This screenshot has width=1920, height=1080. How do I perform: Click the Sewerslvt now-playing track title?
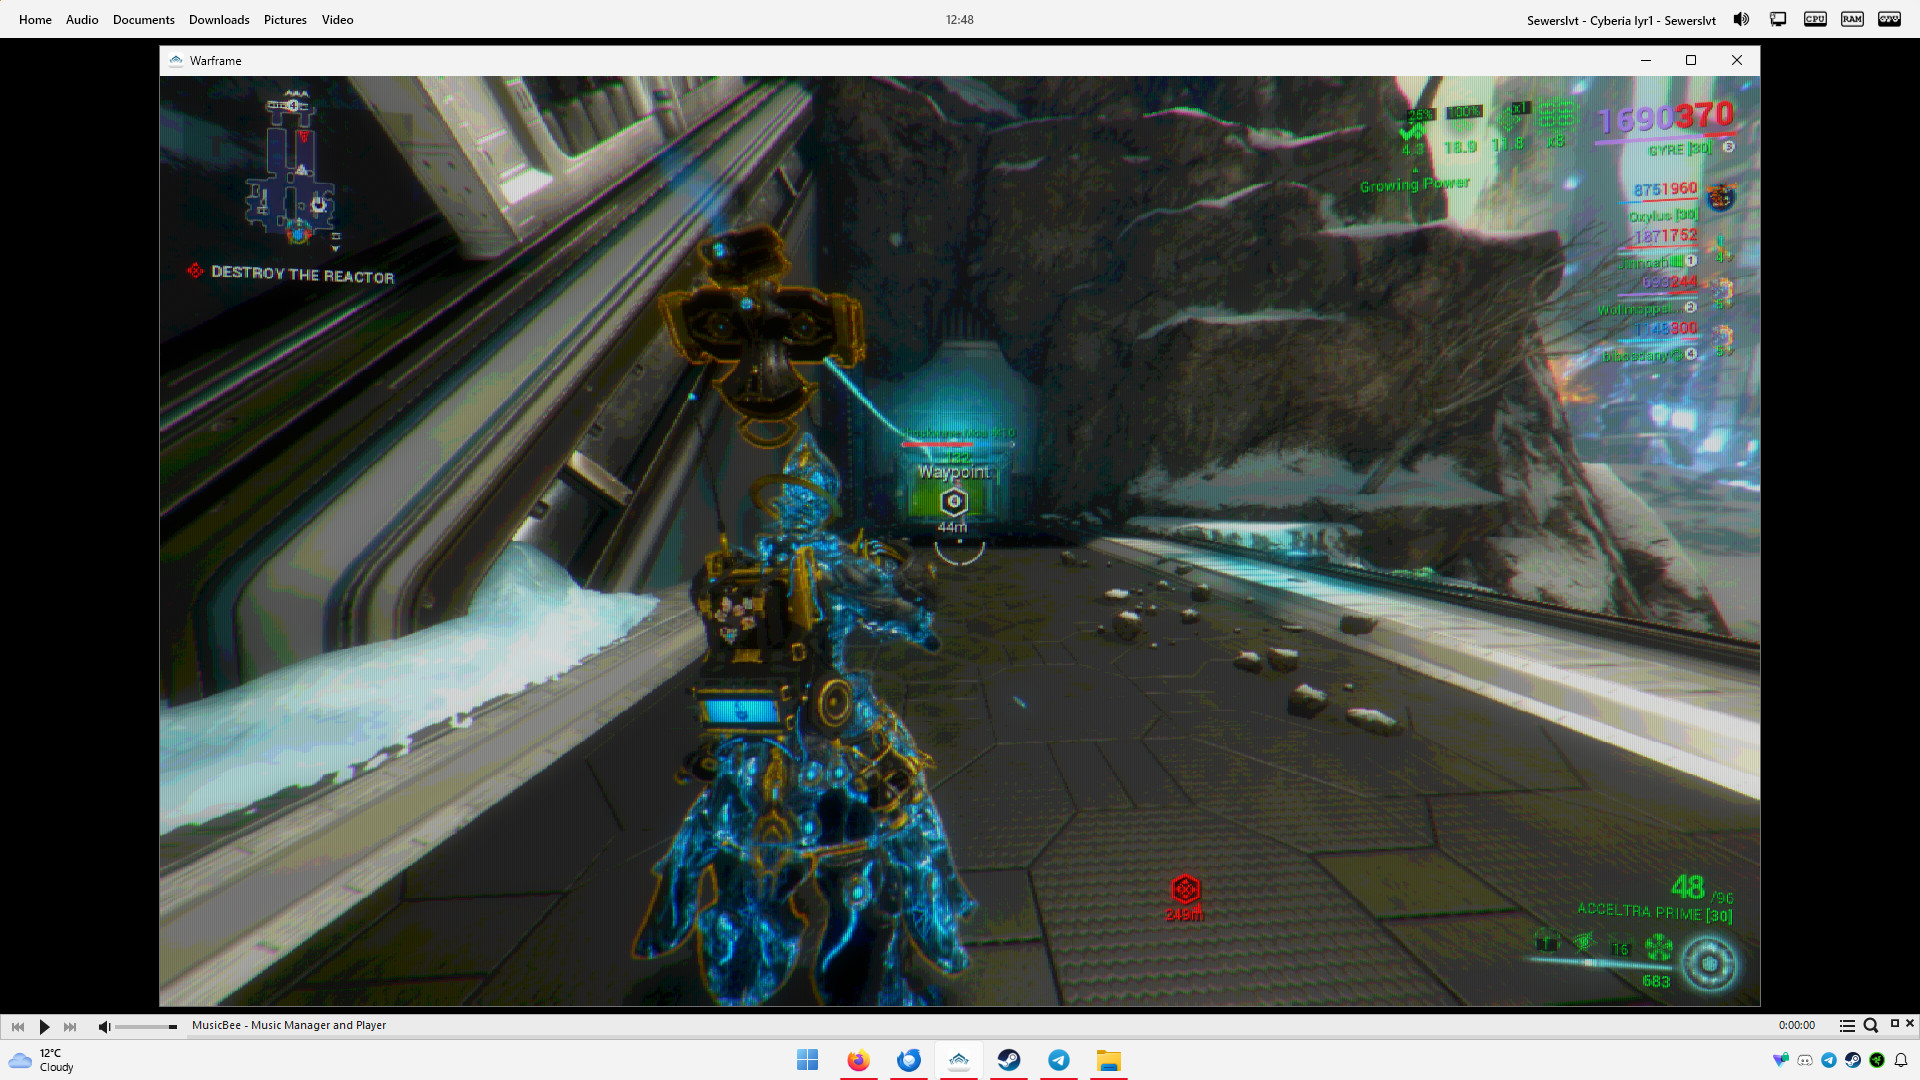click(1620, 20)
